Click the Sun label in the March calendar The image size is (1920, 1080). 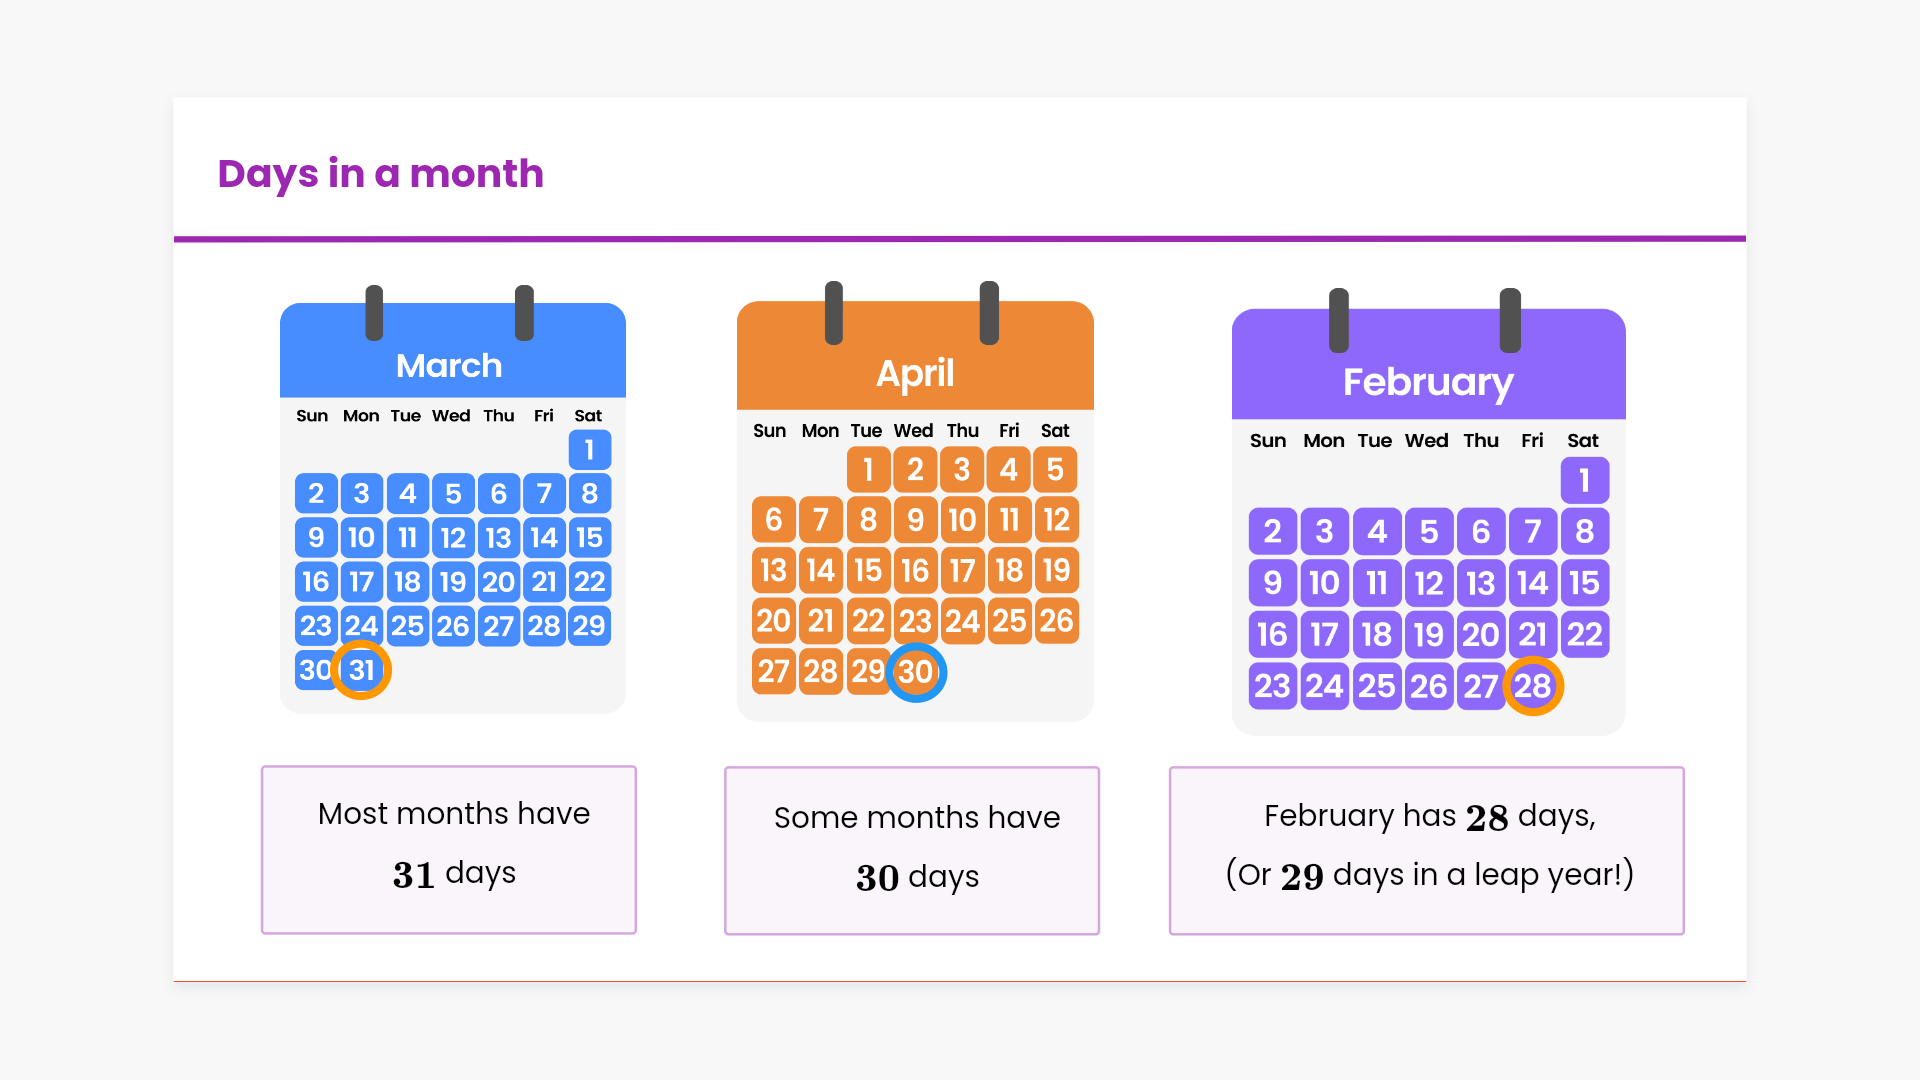312,416
